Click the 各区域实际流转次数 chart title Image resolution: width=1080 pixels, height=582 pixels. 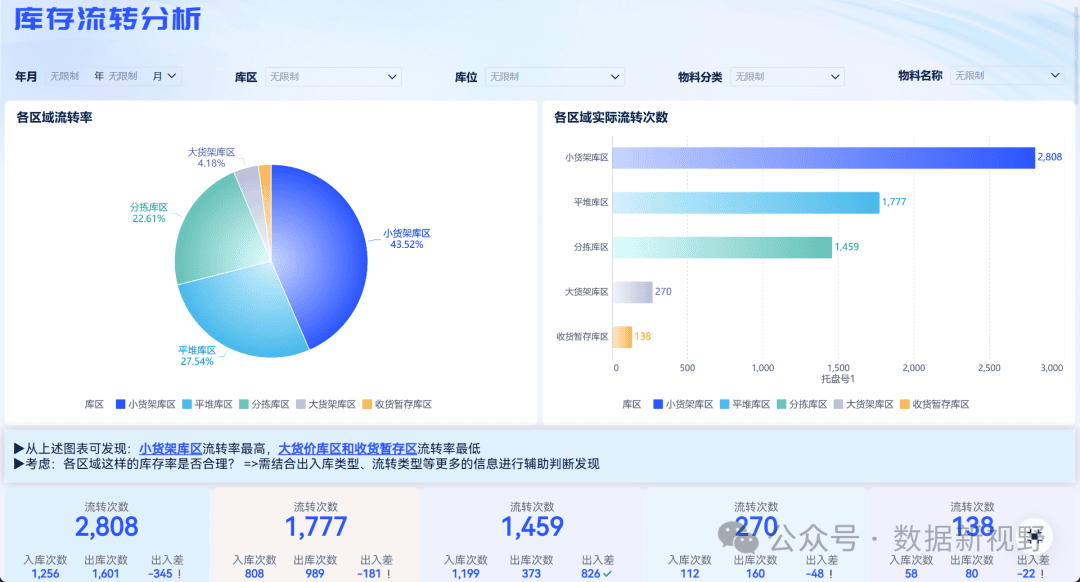click(x=611, y=118)
